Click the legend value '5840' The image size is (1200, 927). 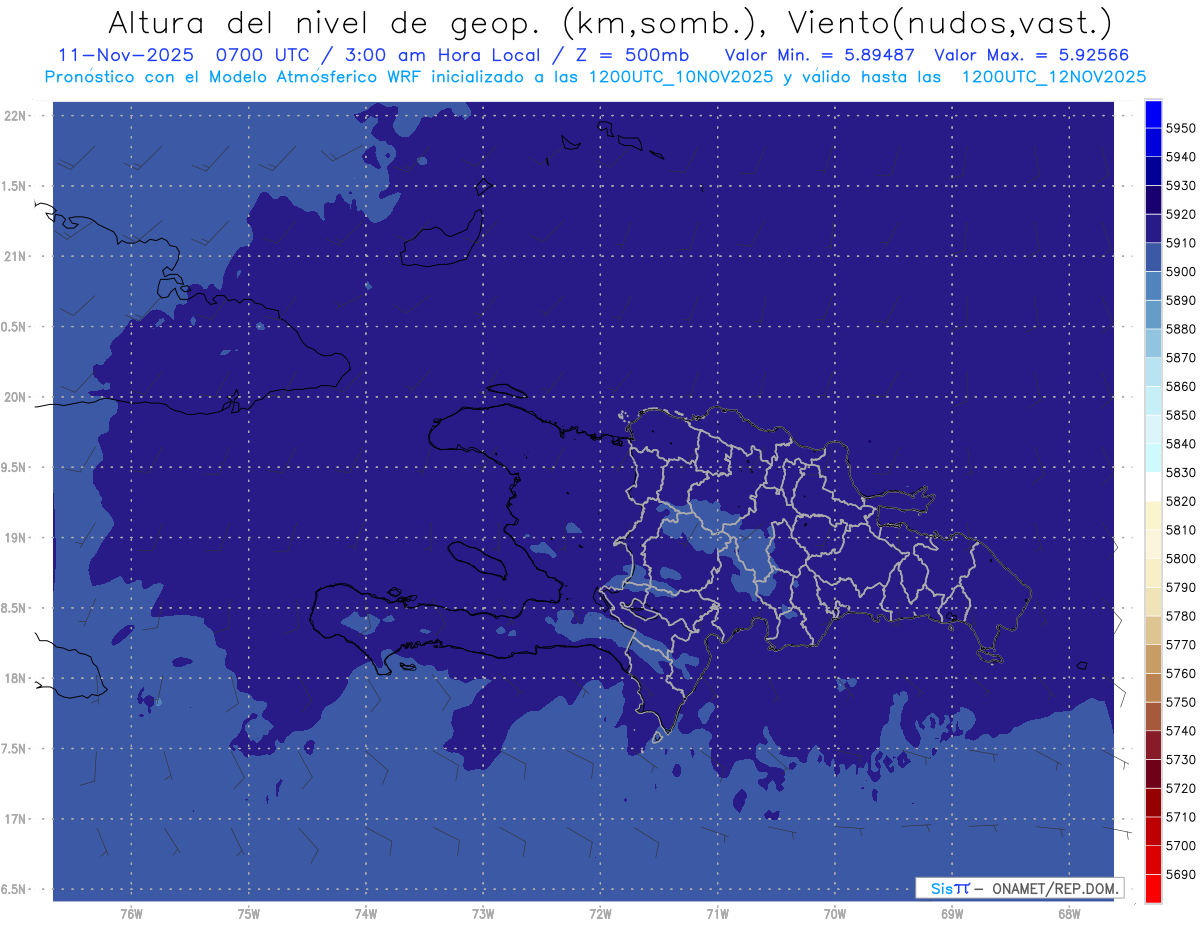(1181, 444)
